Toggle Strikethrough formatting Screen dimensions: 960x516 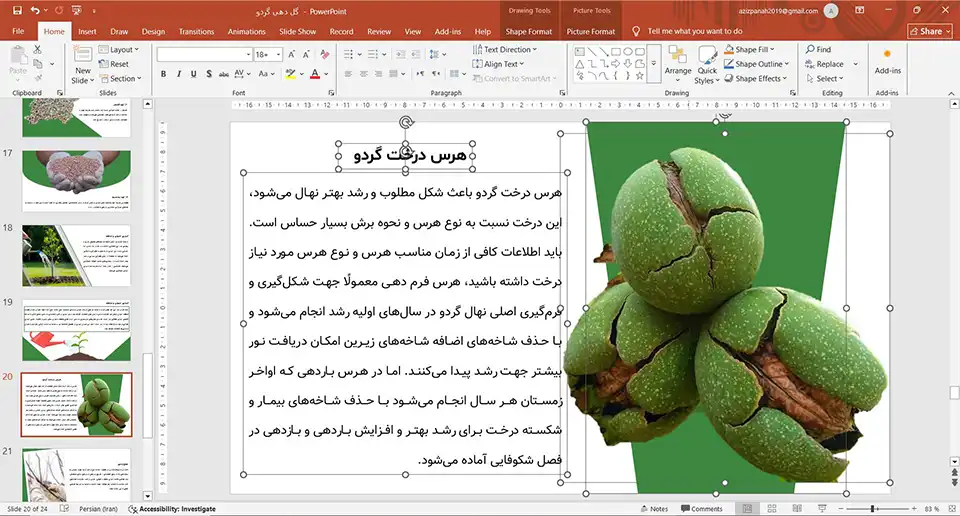(x=223, y=73)
